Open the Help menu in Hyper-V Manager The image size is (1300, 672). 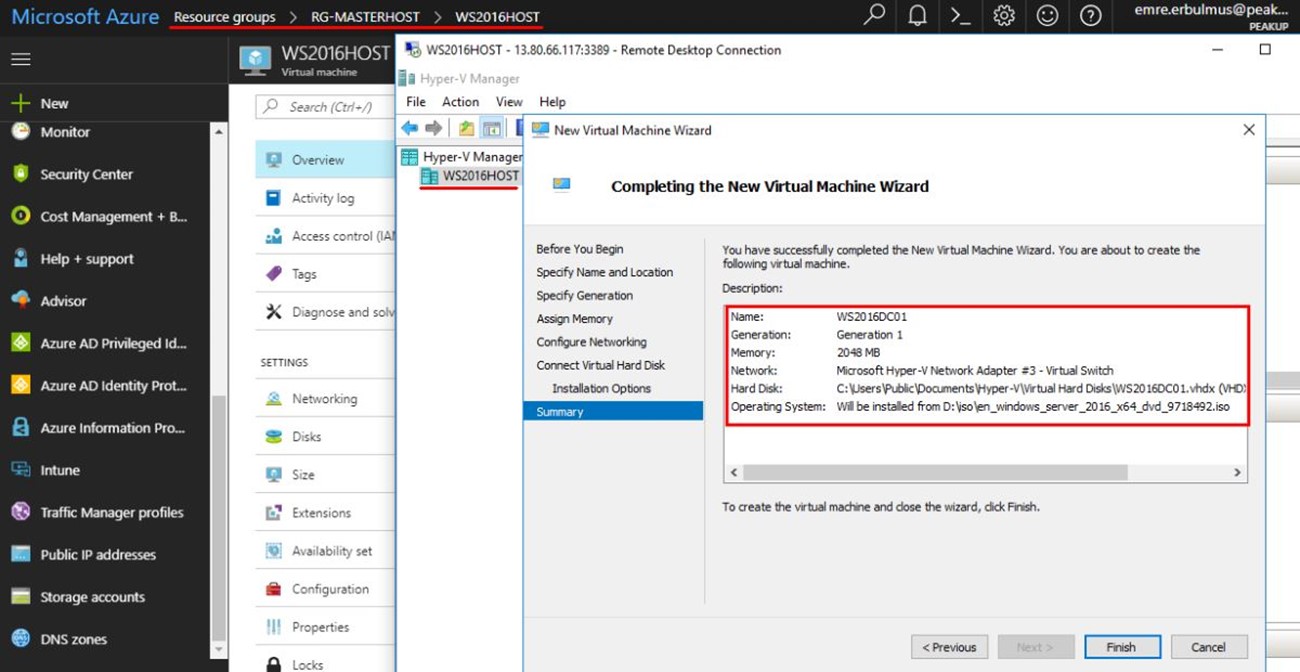click(x=552, y=102)
